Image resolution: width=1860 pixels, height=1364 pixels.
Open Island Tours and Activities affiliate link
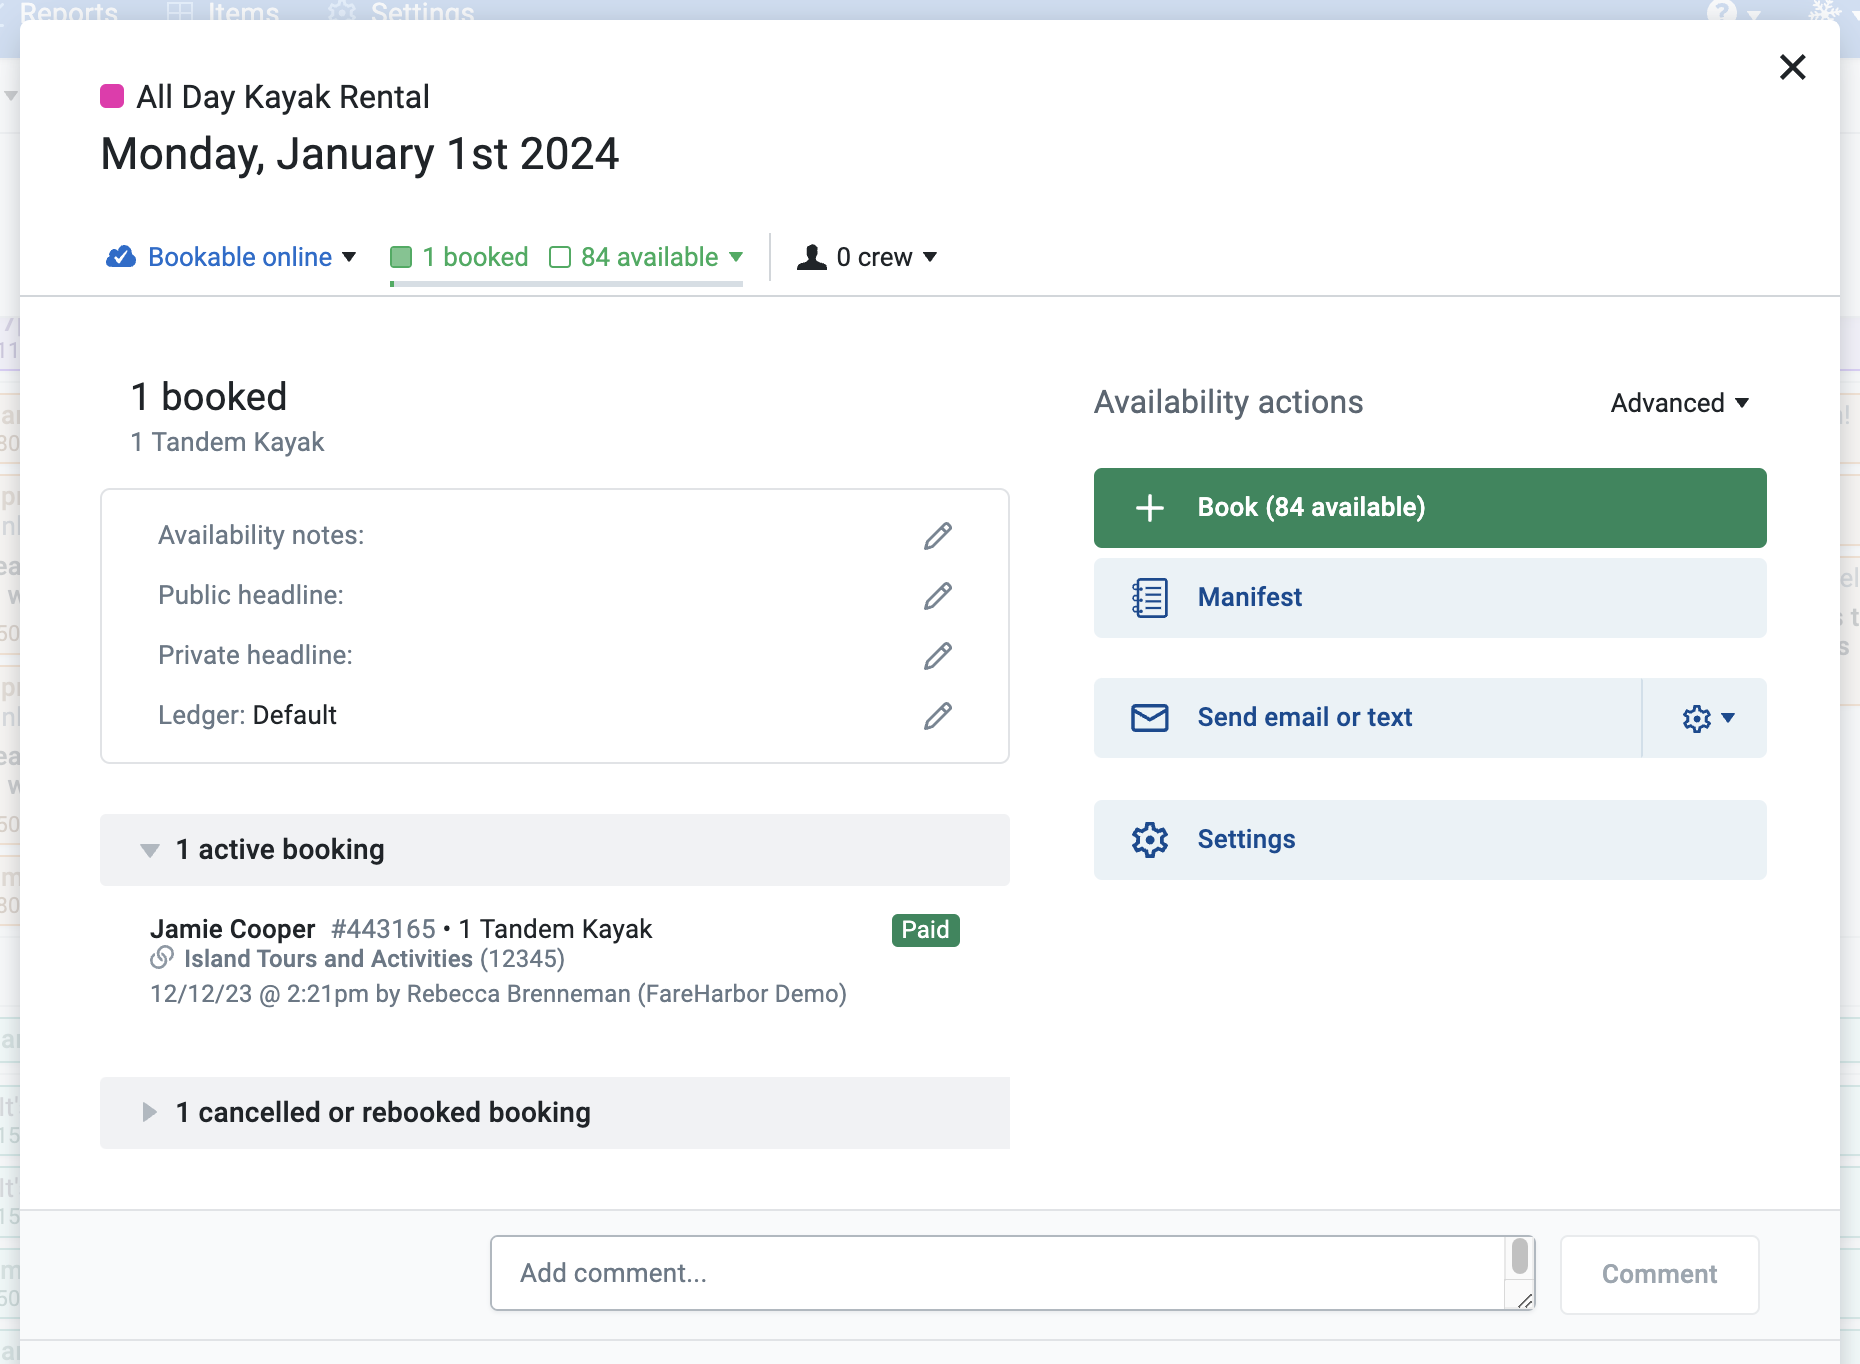click(x=328, y=959)
